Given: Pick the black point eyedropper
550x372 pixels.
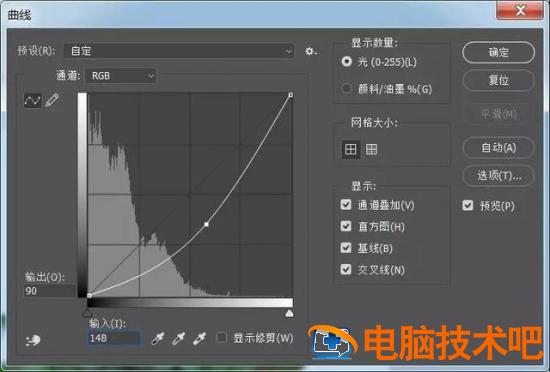Looking at the screenshot, I should (157, 338).
